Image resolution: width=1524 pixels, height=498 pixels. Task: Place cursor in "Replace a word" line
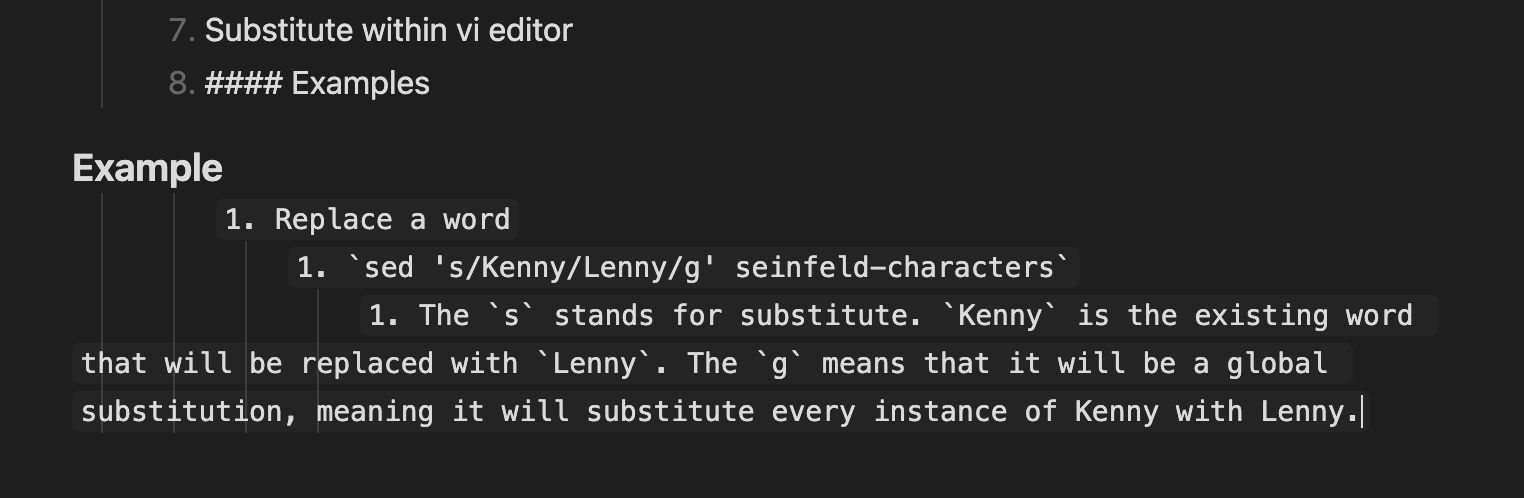(x=392, y=220)
